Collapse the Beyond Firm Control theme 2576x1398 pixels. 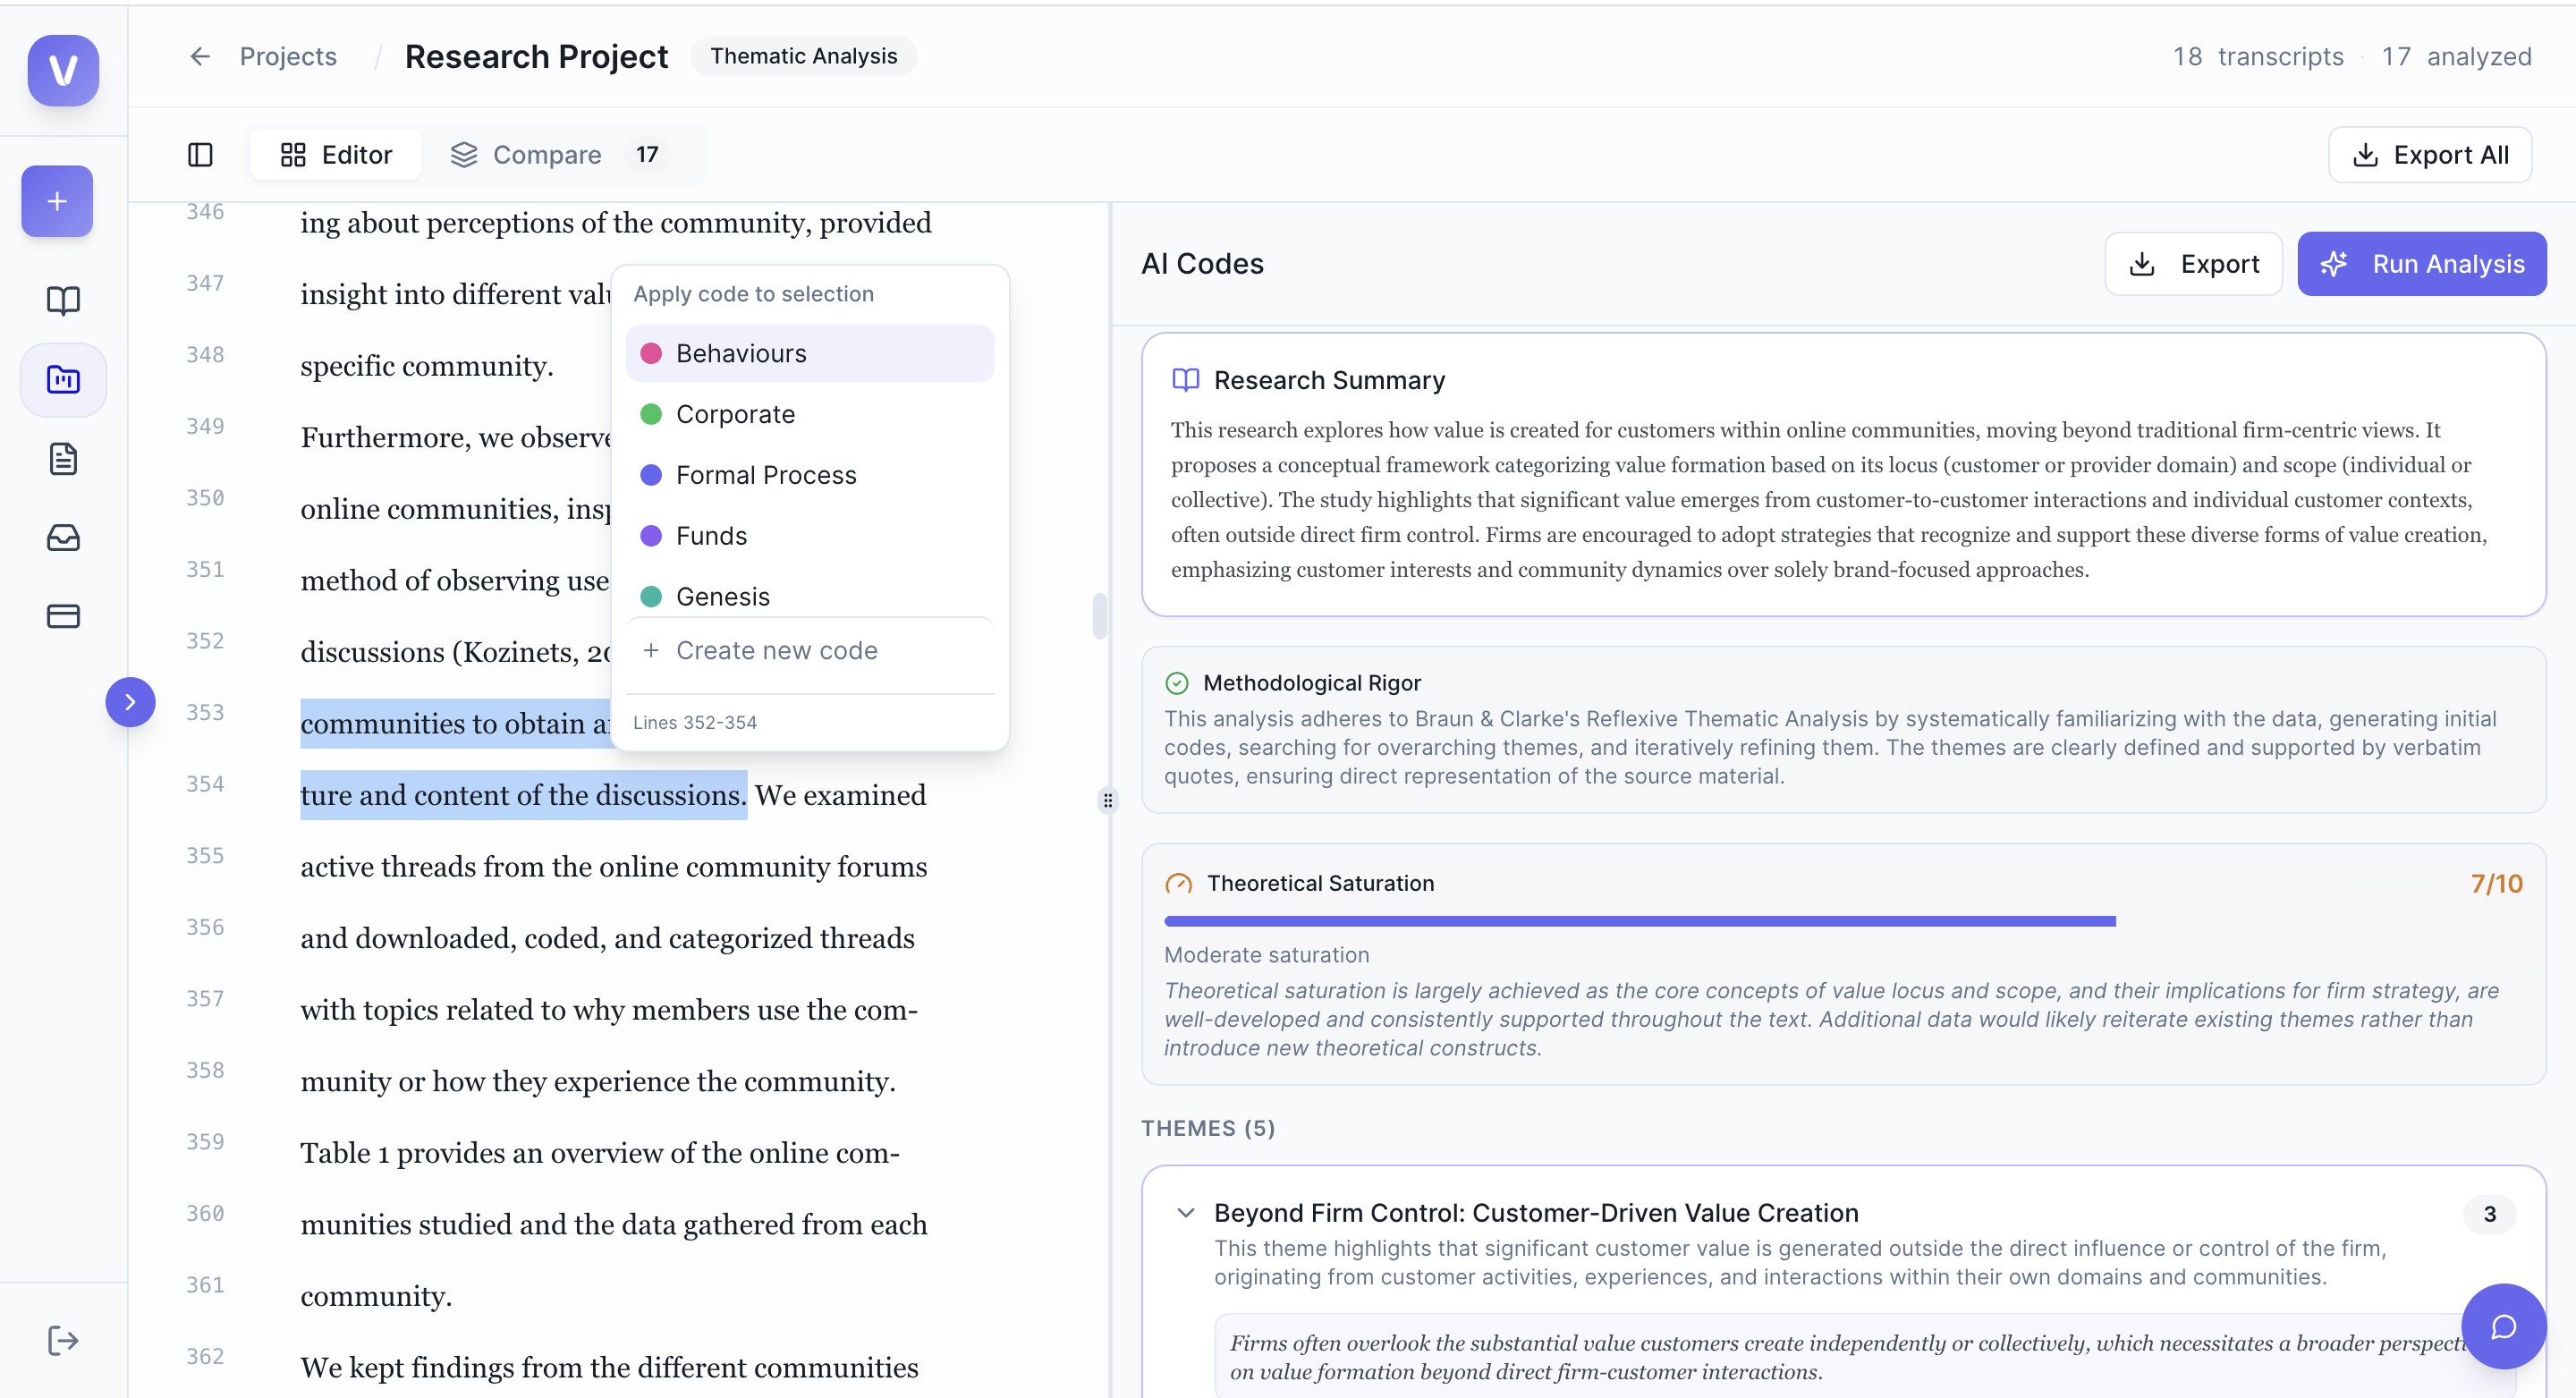(x=1186, y=1213)
